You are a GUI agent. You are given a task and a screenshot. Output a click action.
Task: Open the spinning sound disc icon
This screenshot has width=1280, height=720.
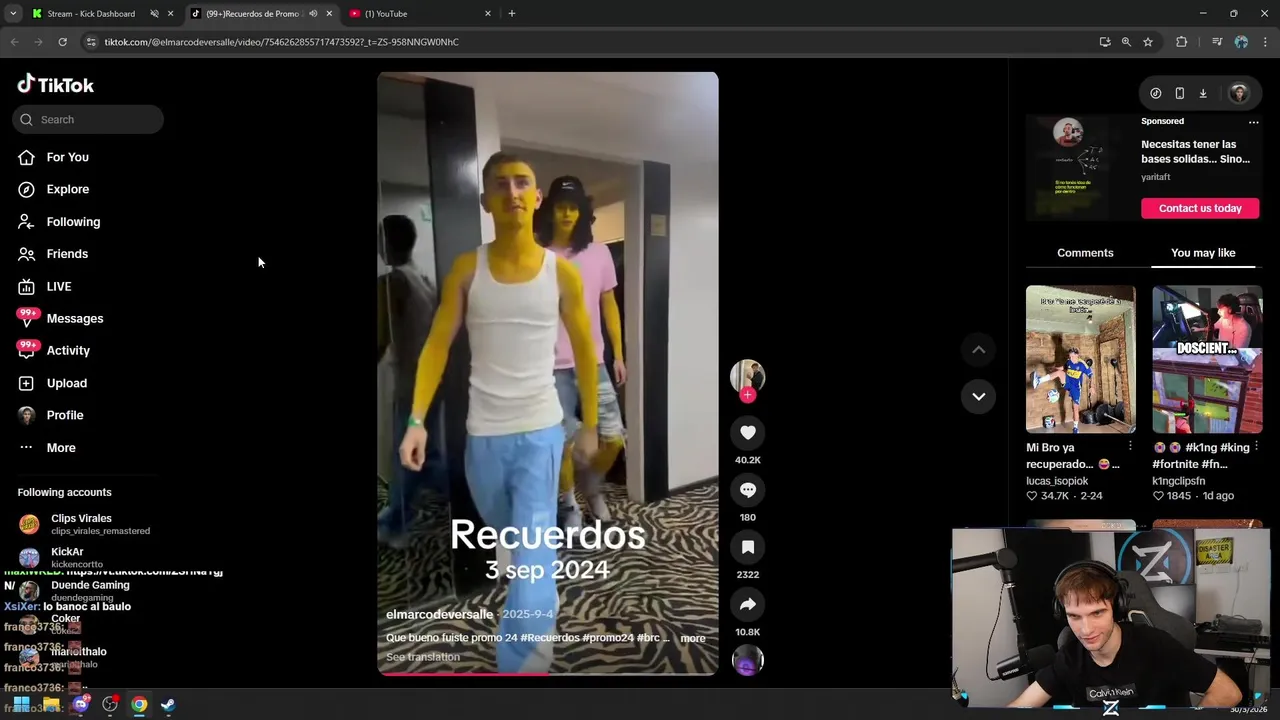tap(747, 660)
